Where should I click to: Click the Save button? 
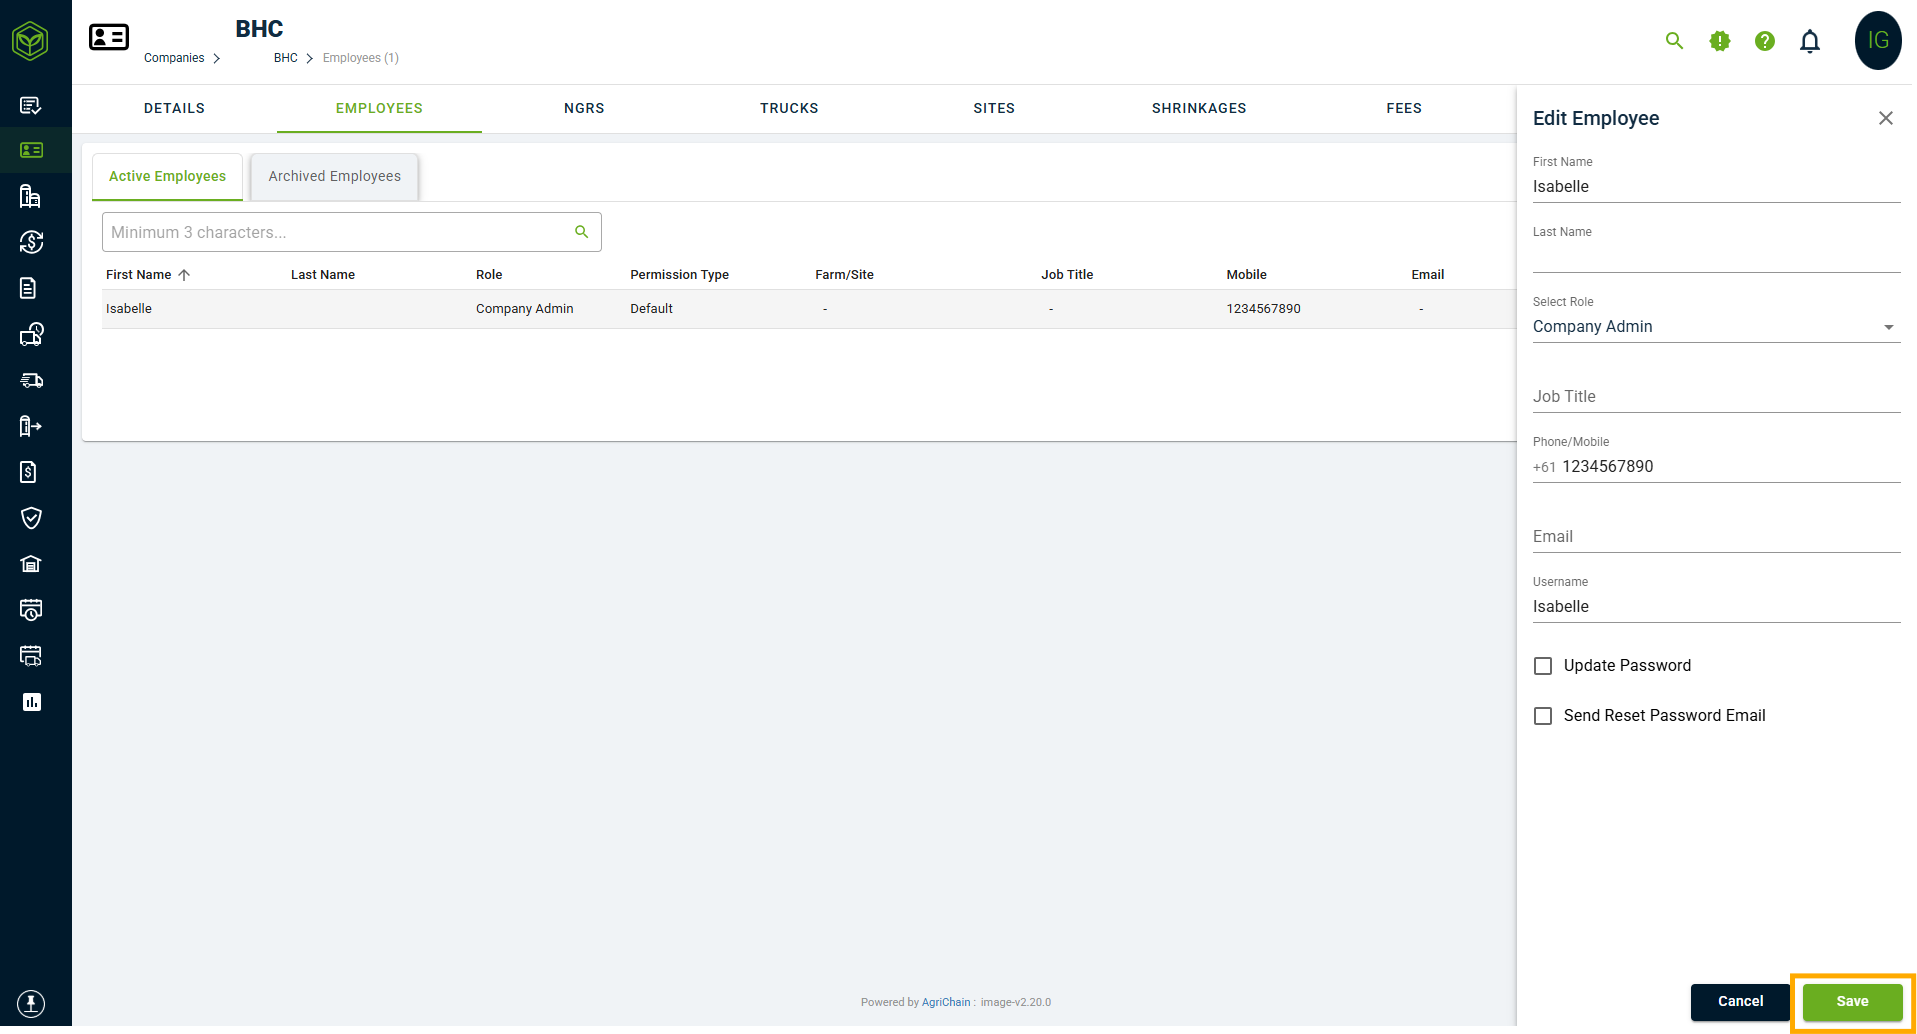pos(1852,1002)
